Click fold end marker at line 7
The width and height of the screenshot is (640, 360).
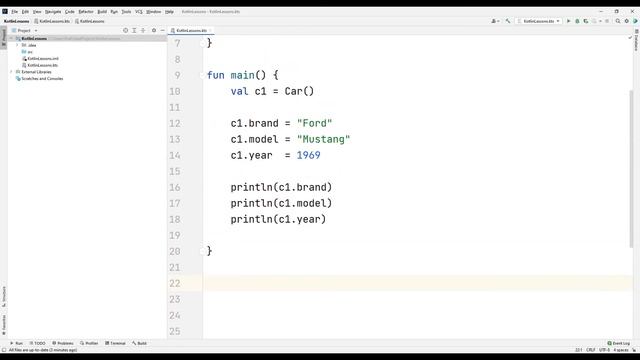[x=202, y=43]
